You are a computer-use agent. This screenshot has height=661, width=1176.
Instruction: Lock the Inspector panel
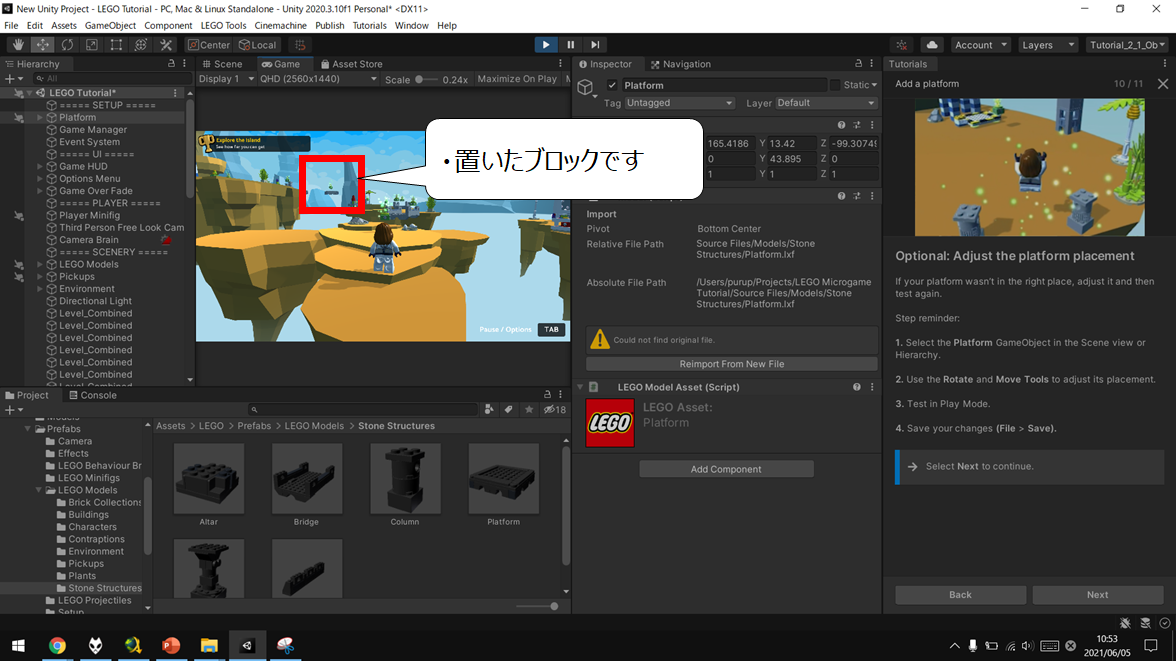859,64
